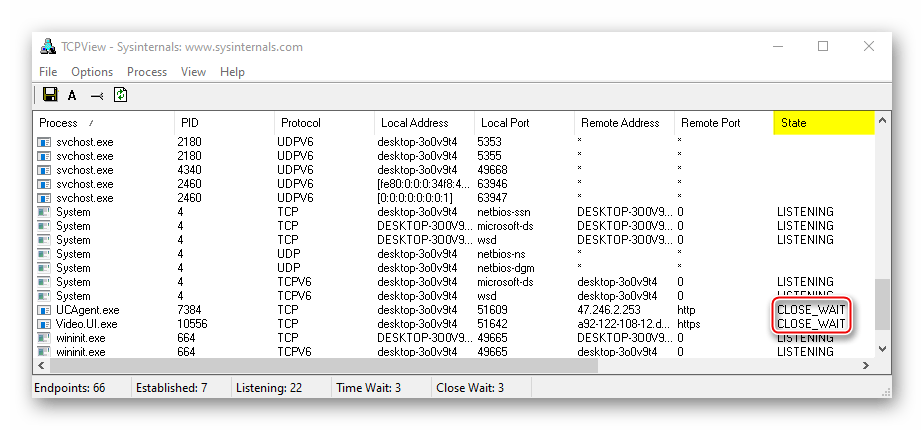This screenshot has width=924, height=430.
Task: Select the UCAgent.exe process icon
Action: [x=44, y=310]
